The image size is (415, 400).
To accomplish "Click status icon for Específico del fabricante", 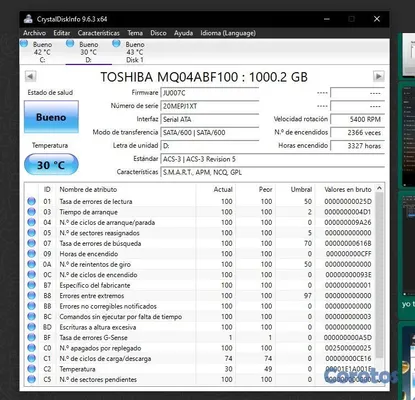I will (x=32, y=285).
